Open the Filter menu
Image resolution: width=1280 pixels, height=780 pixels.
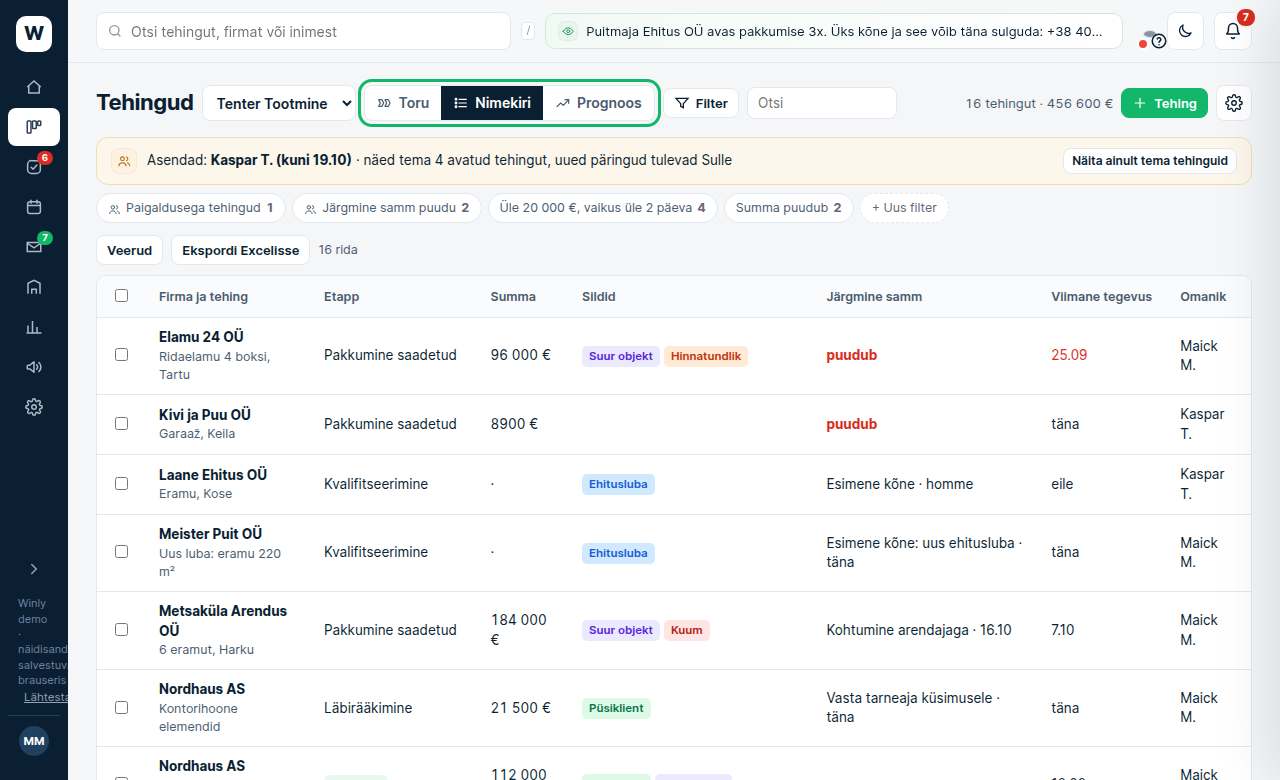coord(701,103)
